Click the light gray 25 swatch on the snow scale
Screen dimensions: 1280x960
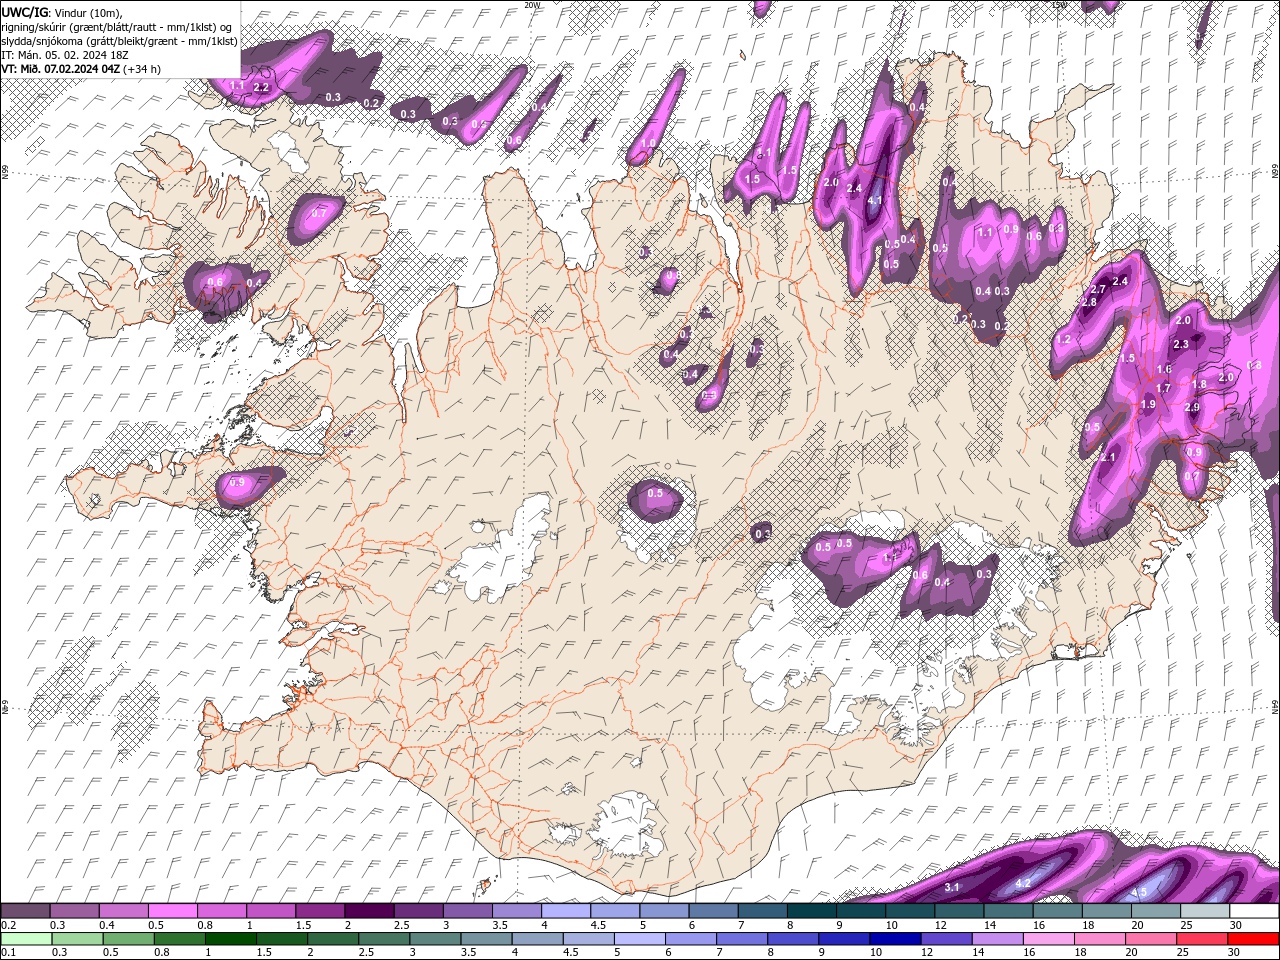coord(1205,911)
